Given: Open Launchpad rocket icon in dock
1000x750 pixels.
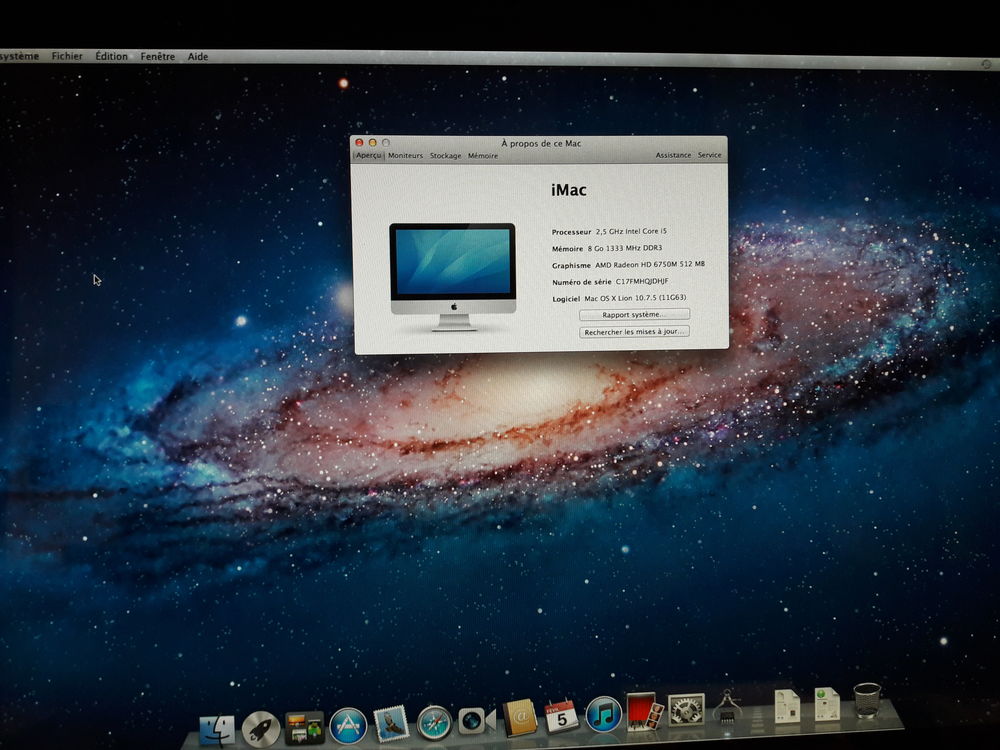Looking at the screenshot, I should [261, 729].
